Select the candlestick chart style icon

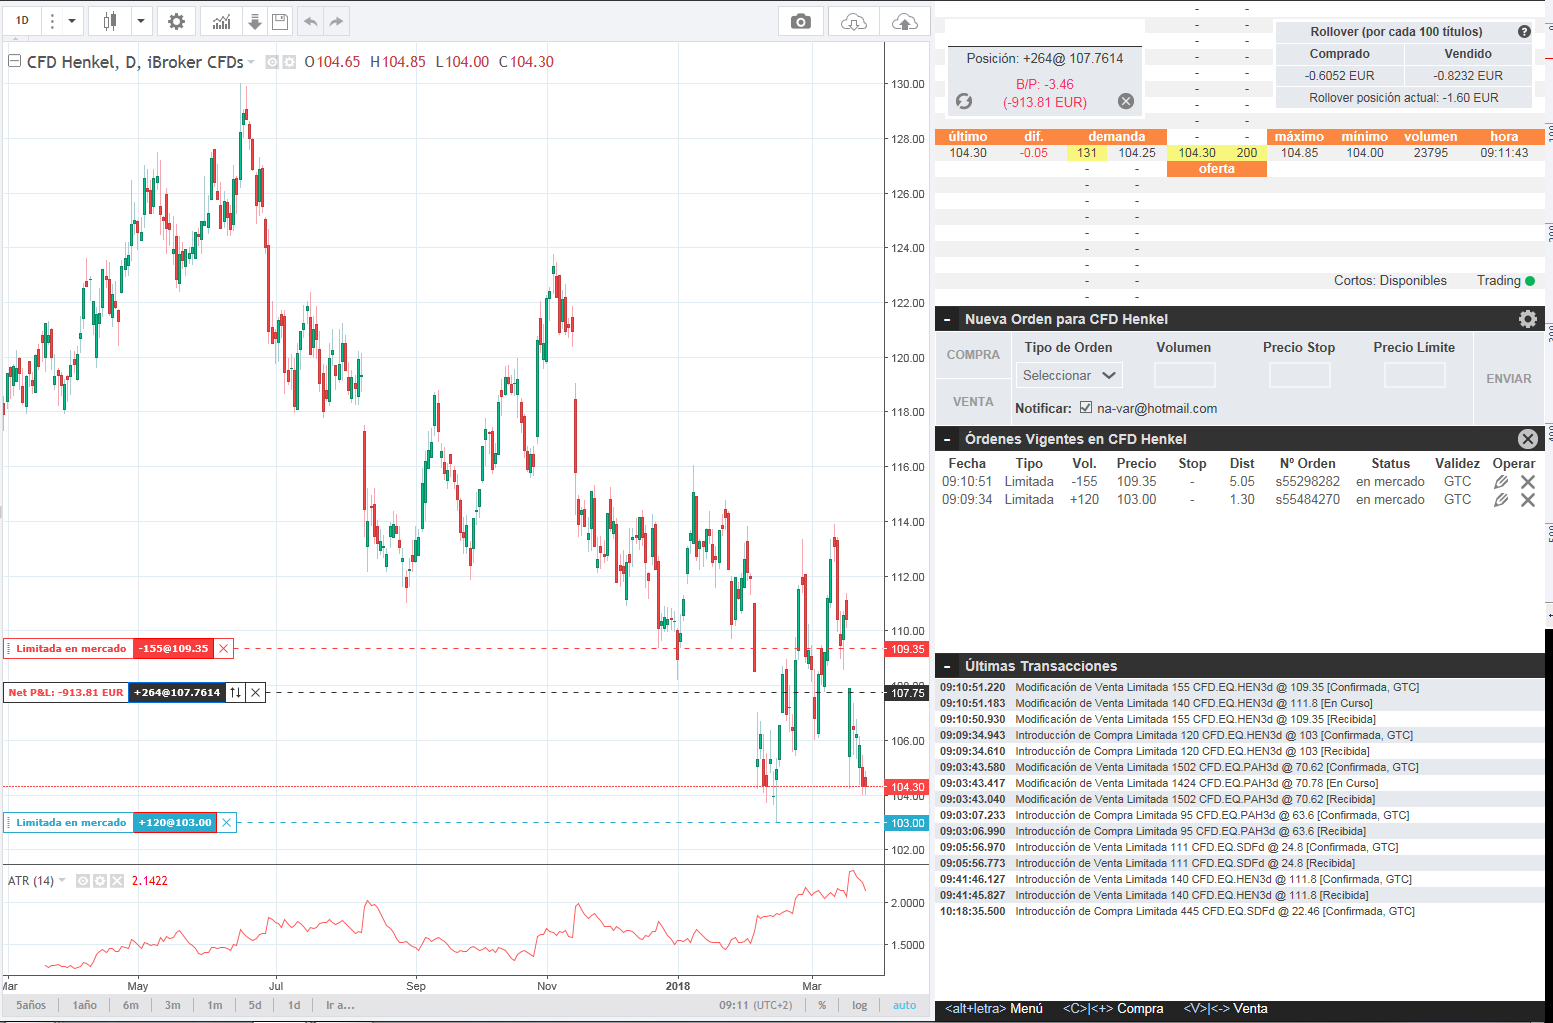click(111, 21)
